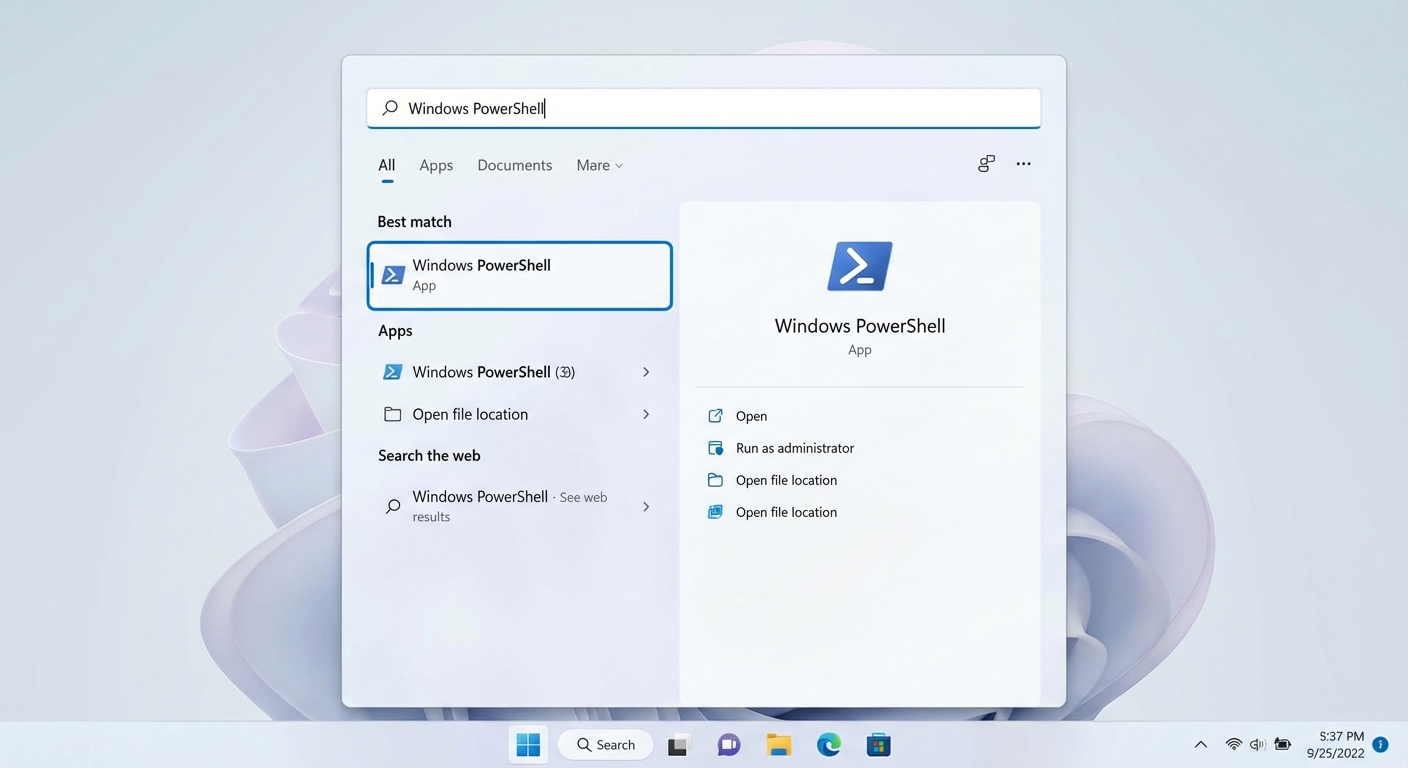Click the Start button on the taskbar
The width and height of the screenshot is (1408, 768).
tap(528, 744)
